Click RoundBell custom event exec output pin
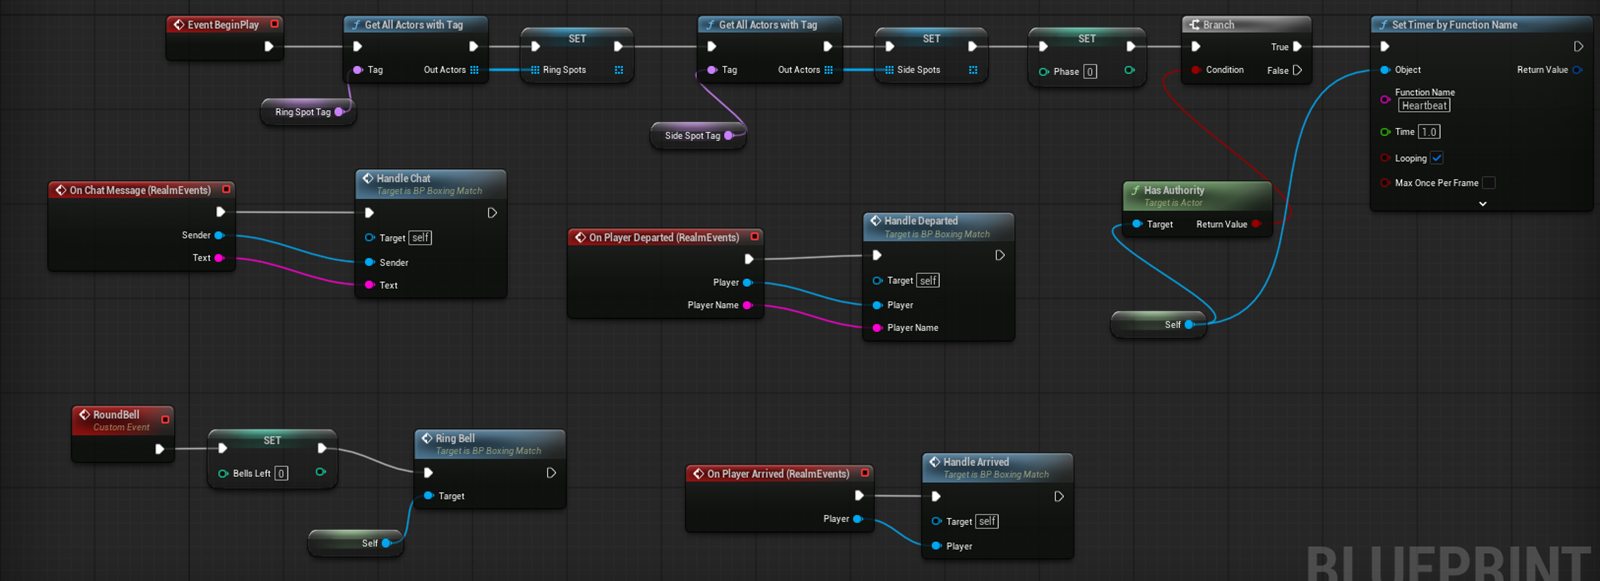 [x=159, y=449]
